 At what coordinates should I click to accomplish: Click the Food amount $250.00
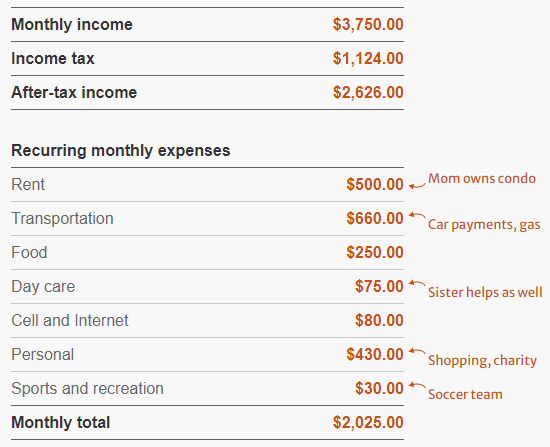pyautogui.click(x=375, y=252)
